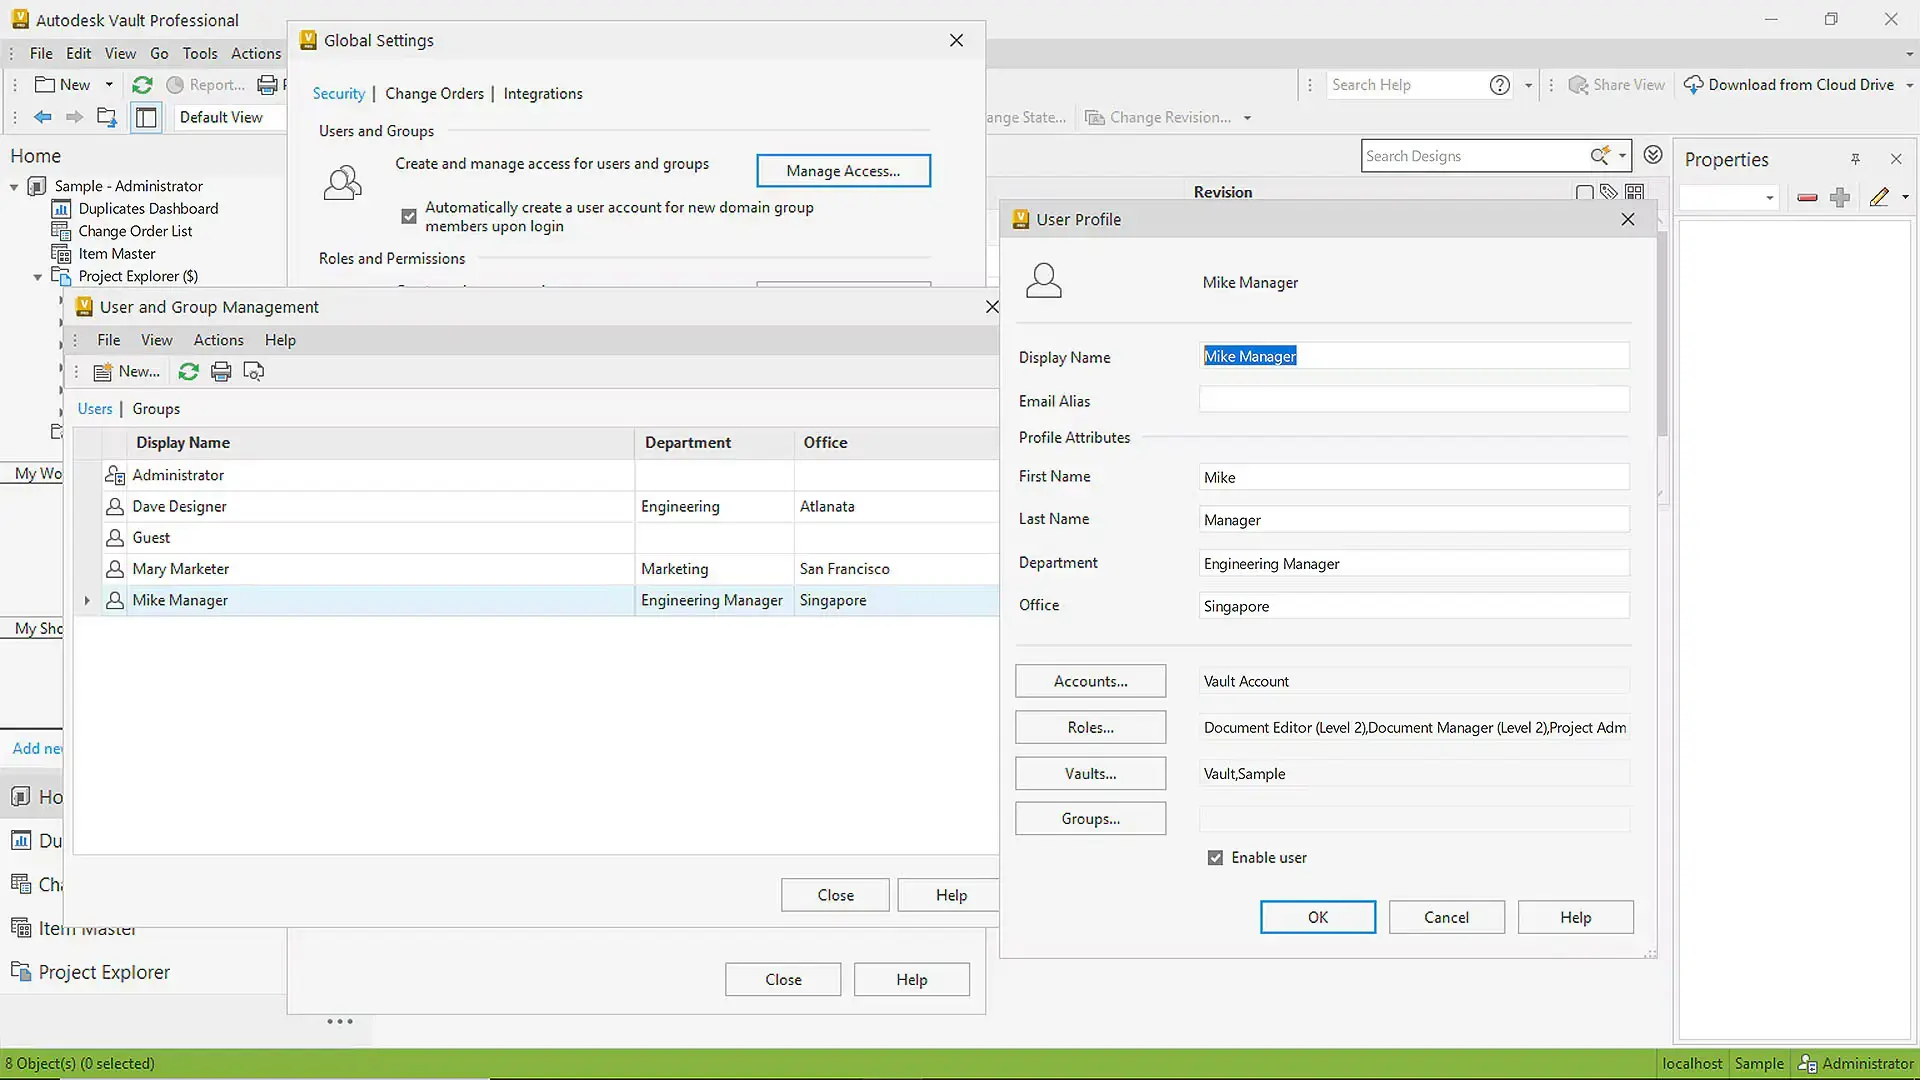This screenshot has height=1080, width=1920.
Task: Switch to the Change Orders tab in Global Settings
Action: tap(434, 94)
